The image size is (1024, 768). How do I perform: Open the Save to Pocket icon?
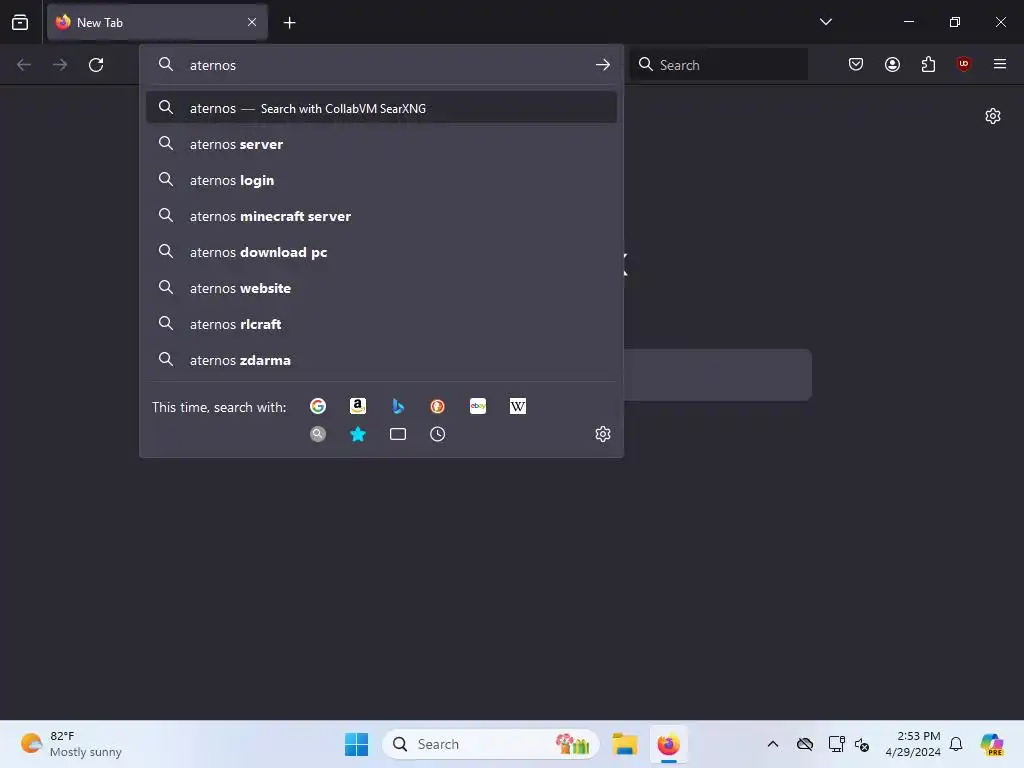click(x=856, y=64)
